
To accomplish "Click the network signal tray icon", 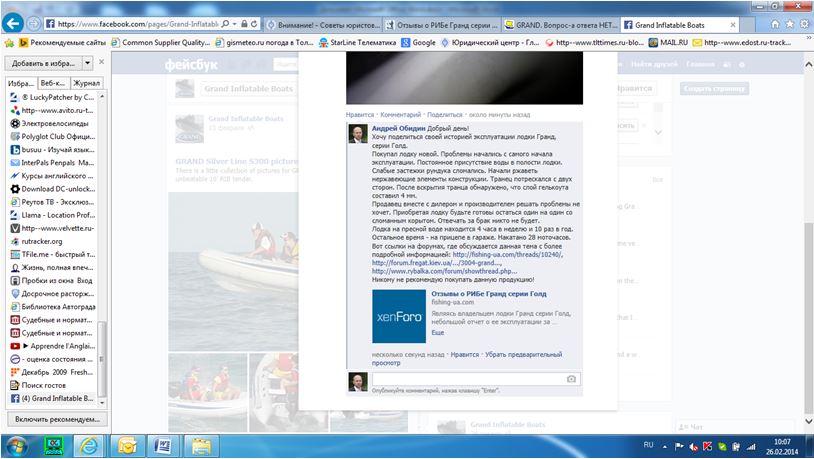I will click(x=751, y=446).
